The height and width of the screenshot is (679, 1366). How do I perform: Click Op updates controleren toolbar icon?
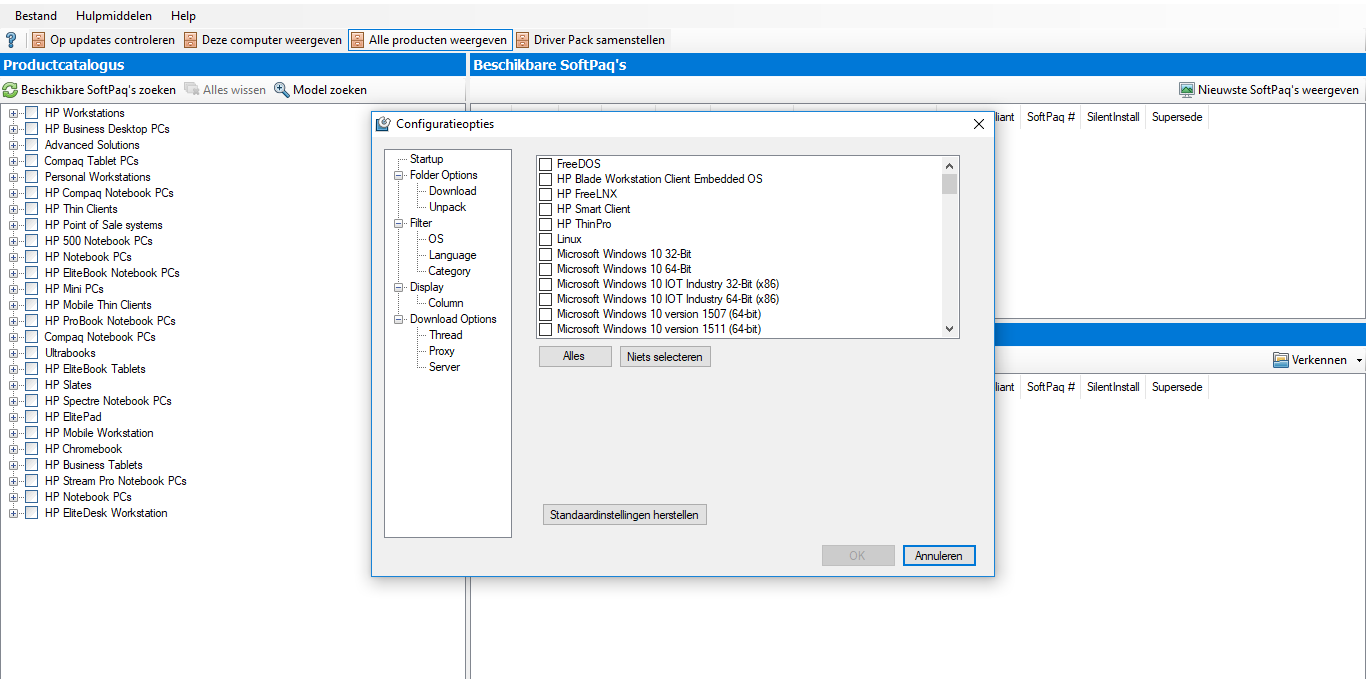(x=39, y=40)
